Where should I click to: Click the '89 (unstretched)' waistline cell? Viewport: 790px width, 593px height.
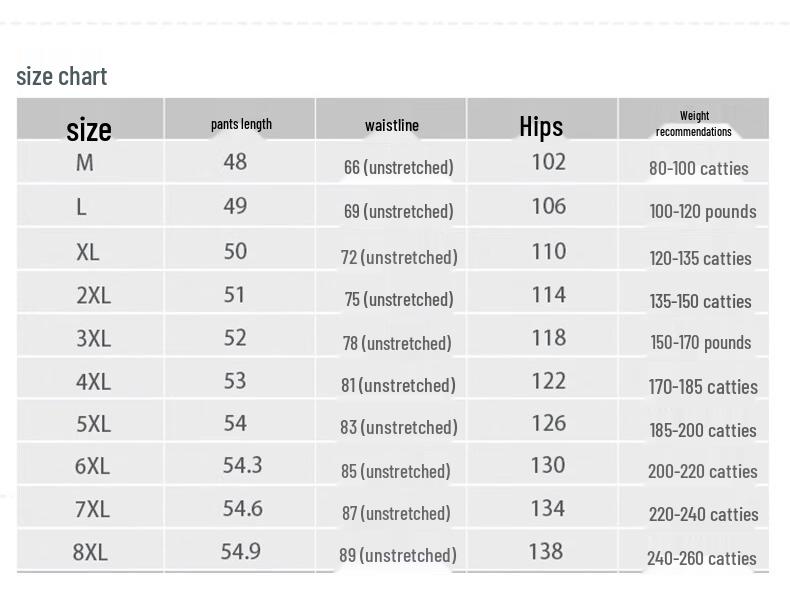(398, 555)
